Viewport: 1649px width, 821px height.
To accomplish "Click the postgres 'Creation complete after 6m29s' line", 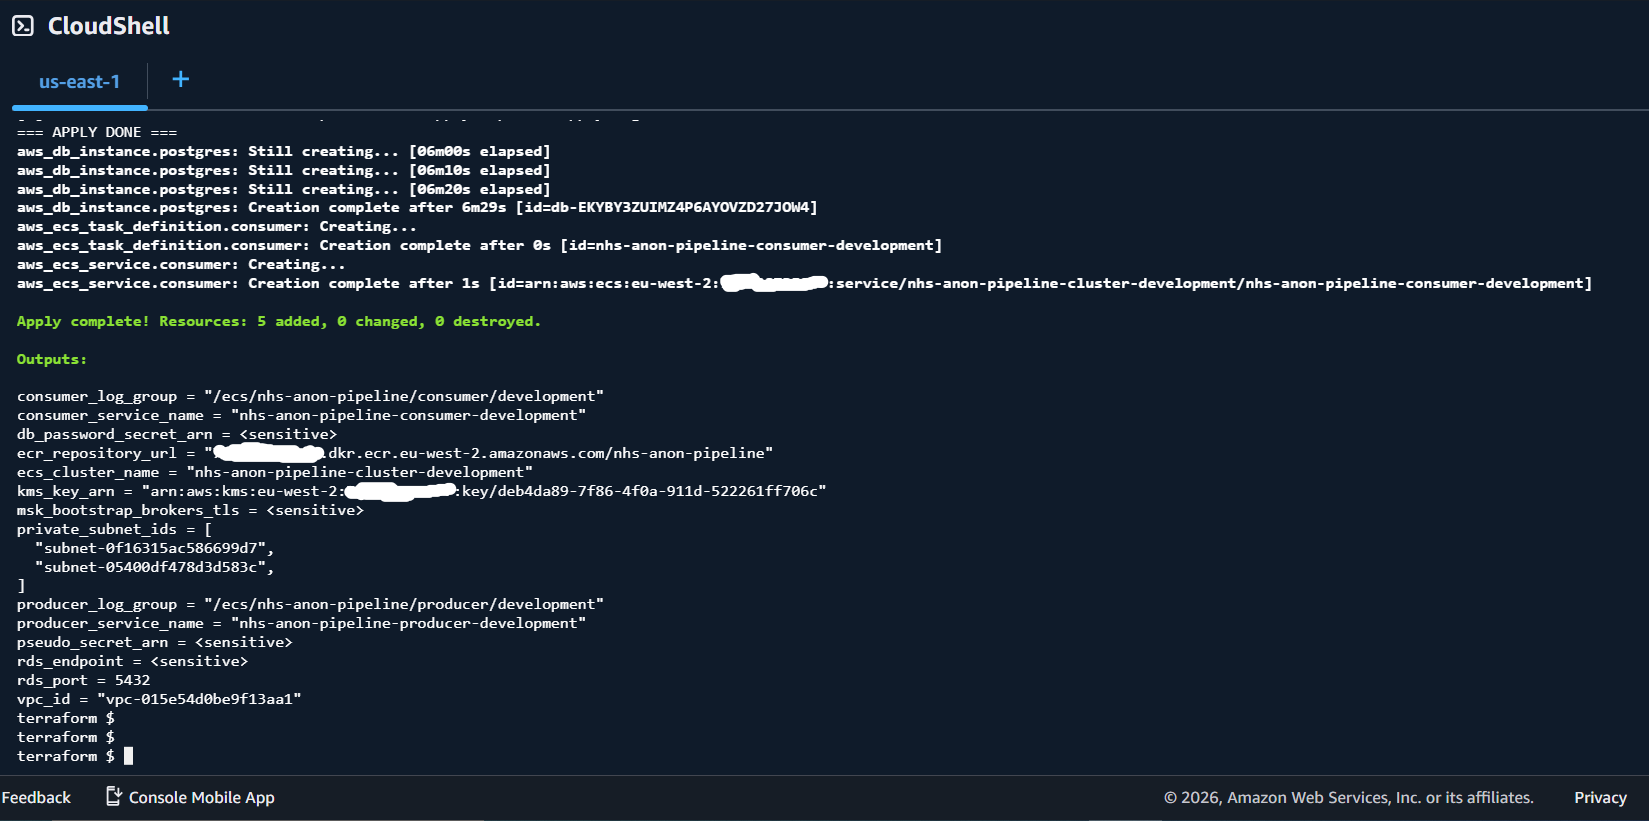I will (x=417, y=207).
